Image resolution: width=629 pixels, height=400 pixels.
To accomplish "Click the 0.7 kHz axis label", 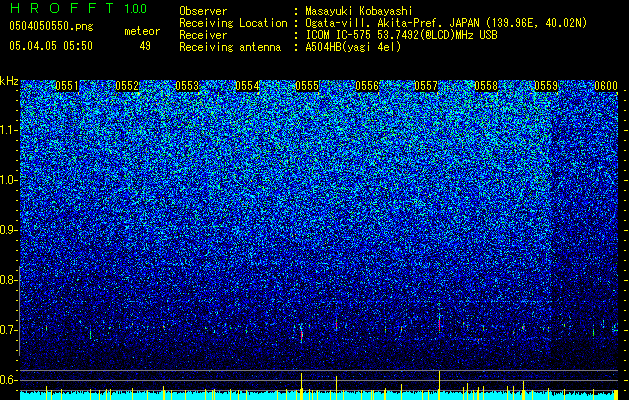I will click(8, 330).
